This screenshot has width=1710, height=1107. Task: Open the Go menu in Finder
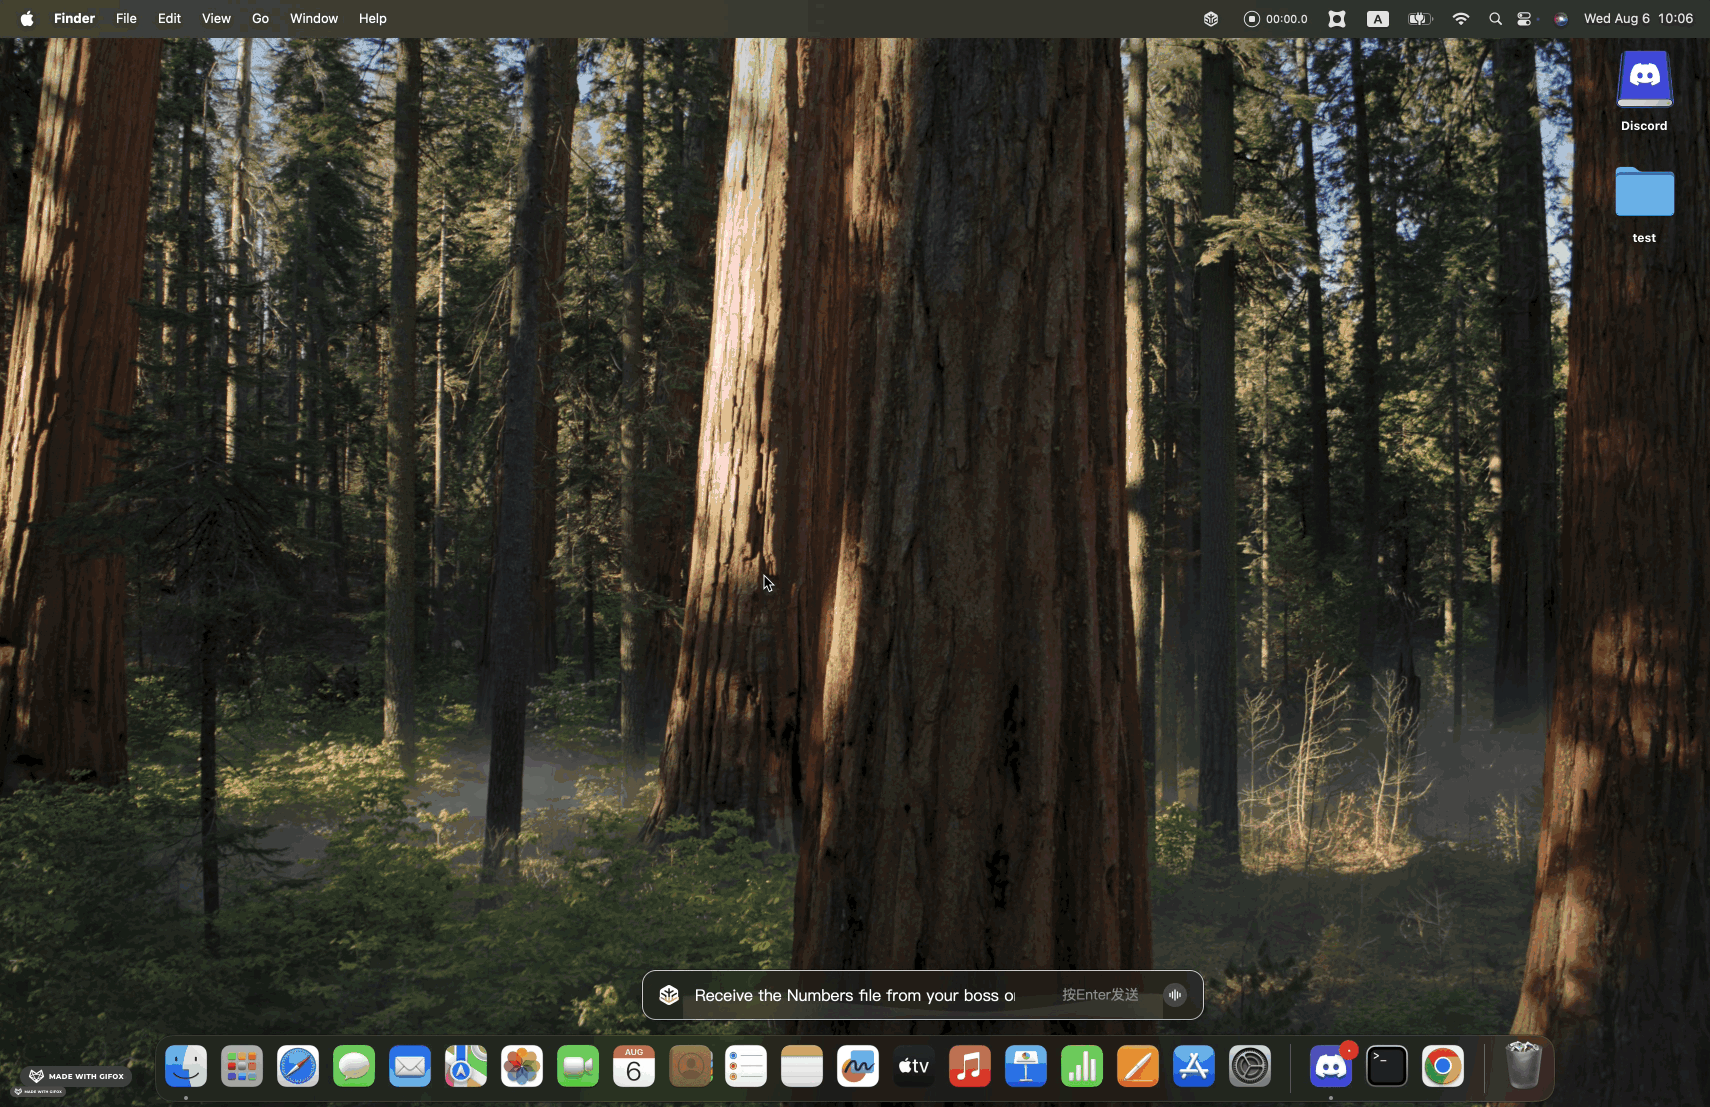click(x=259, y=18)
